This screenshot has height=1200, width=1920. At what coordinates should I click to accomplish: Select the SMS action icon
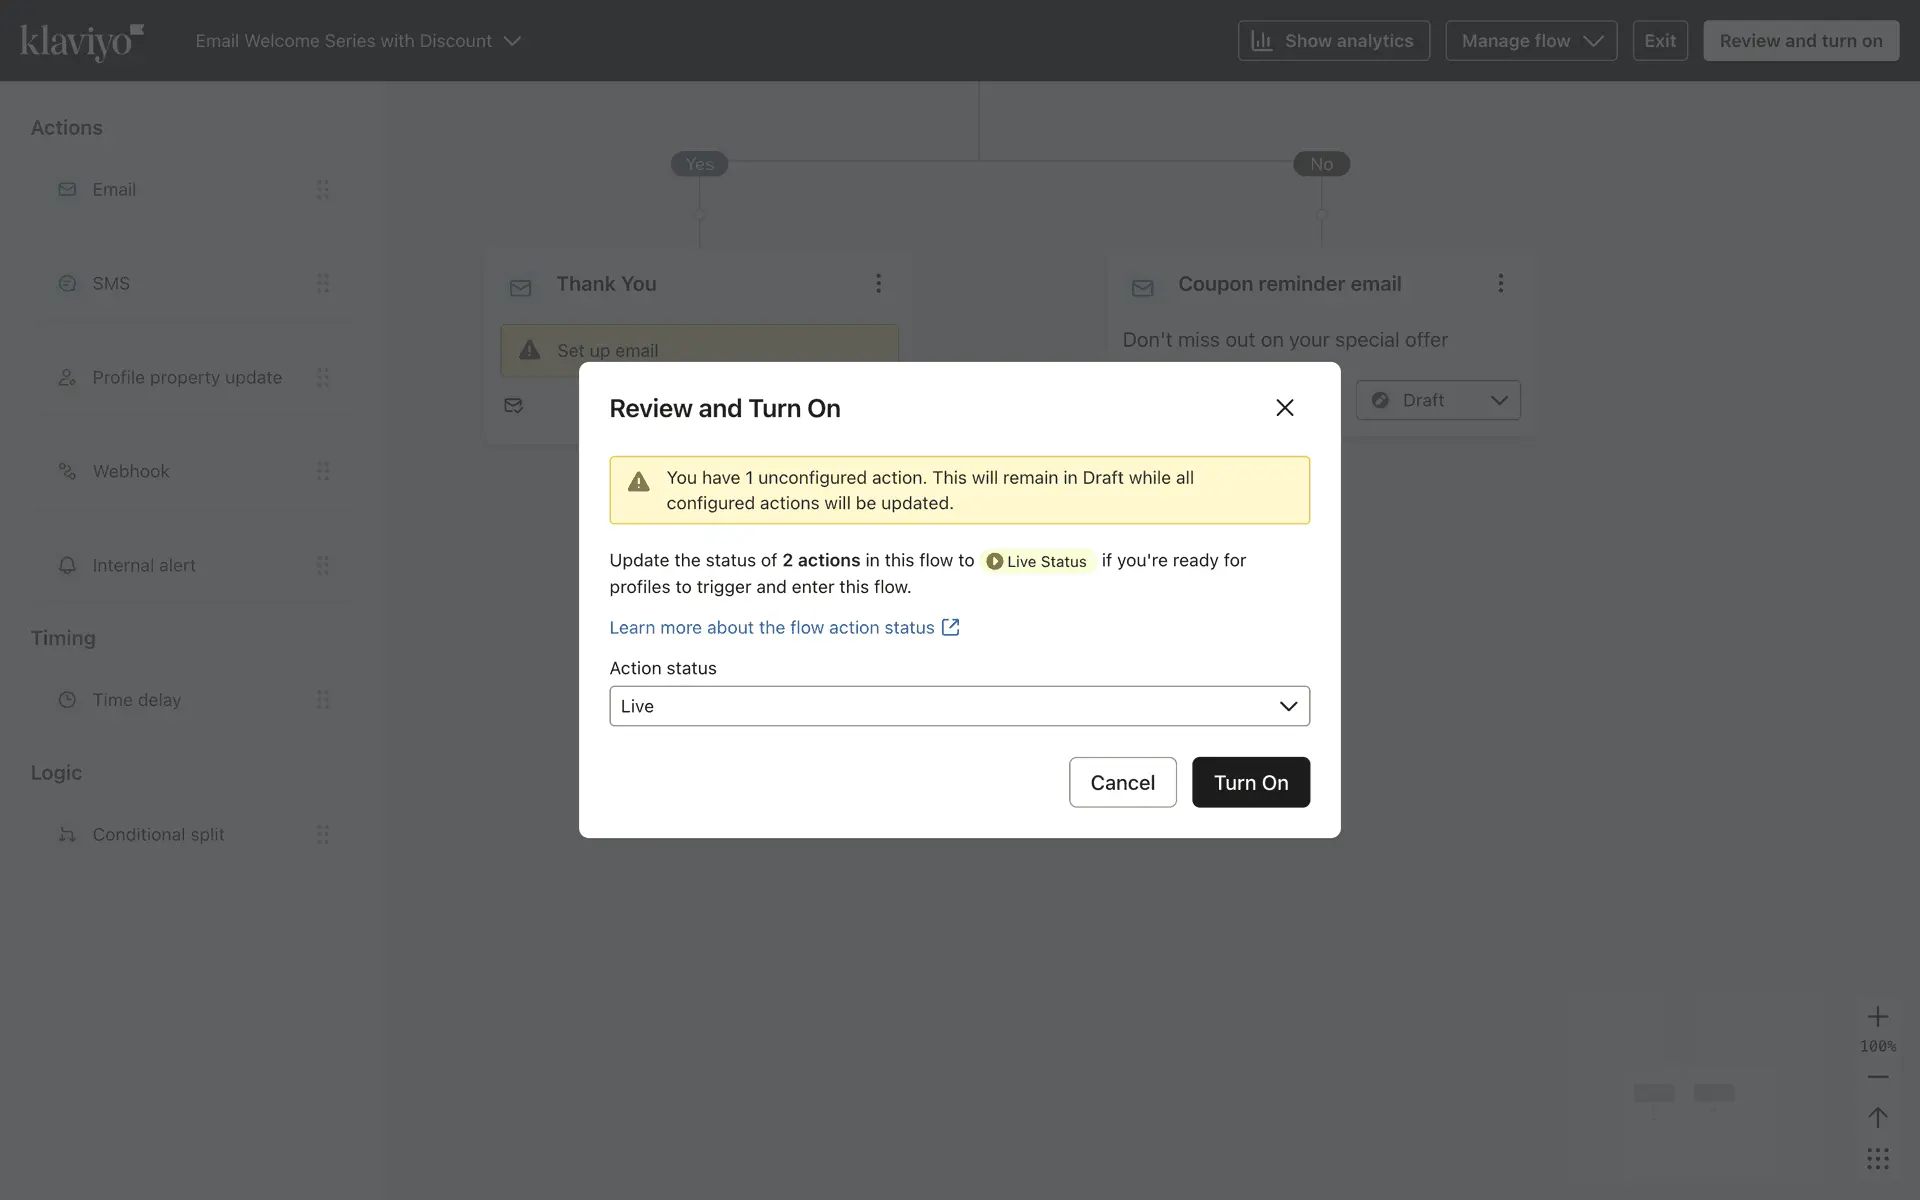pos(67,284)
